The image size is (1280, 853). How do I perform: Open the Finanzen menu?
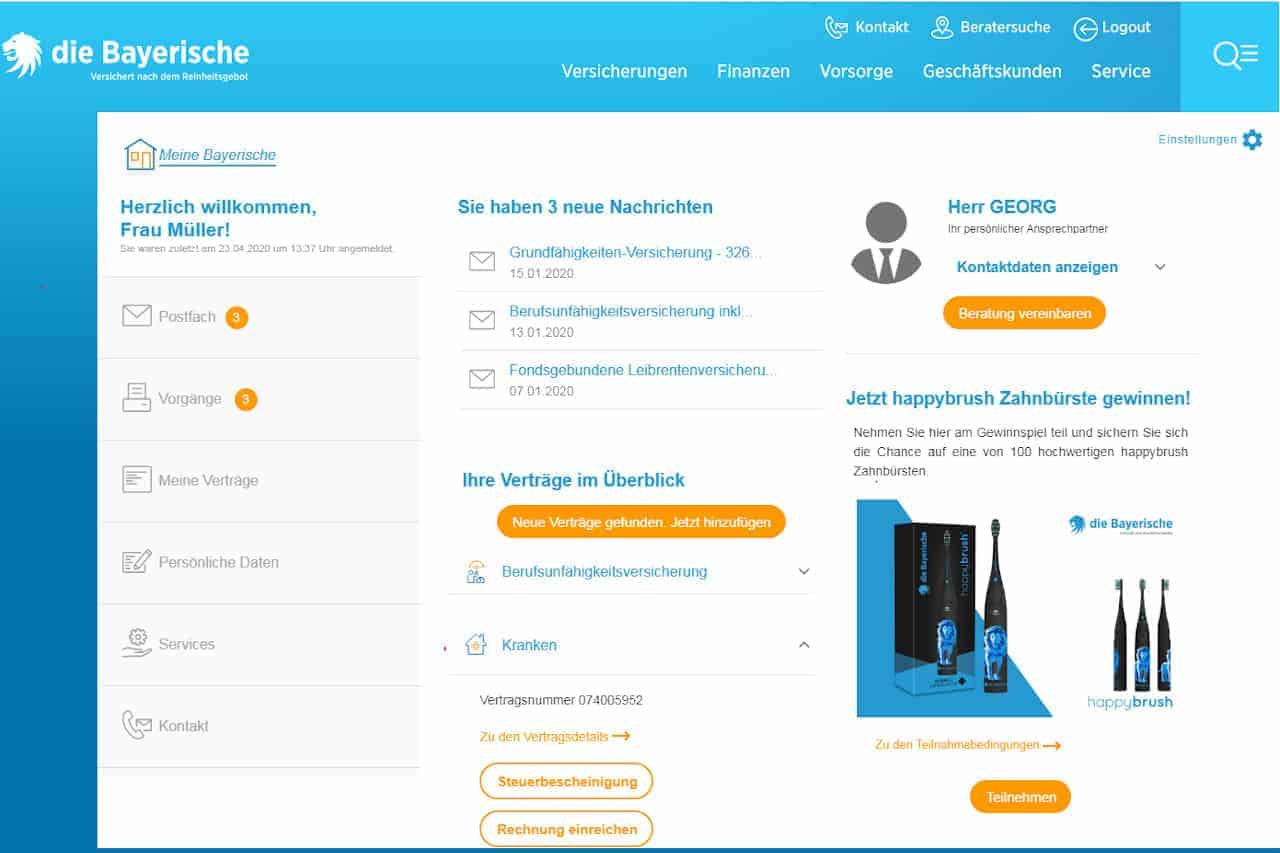[753, 71]
